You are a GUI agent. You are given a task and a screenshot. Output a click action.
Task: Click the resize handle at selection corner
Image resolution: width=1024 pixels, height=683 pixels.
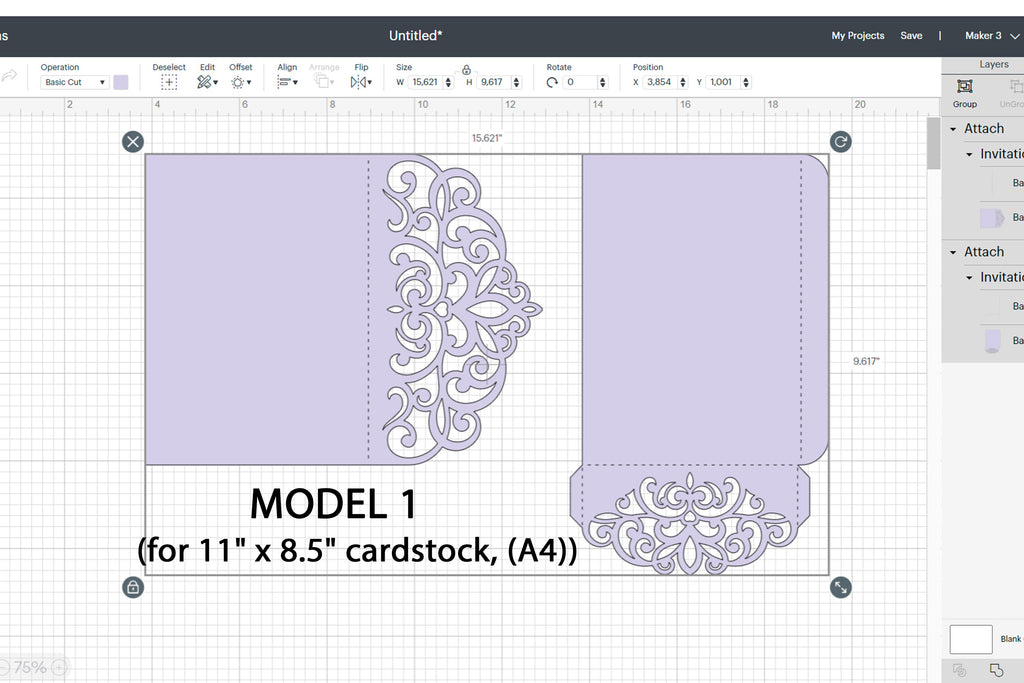coord(841,588)
